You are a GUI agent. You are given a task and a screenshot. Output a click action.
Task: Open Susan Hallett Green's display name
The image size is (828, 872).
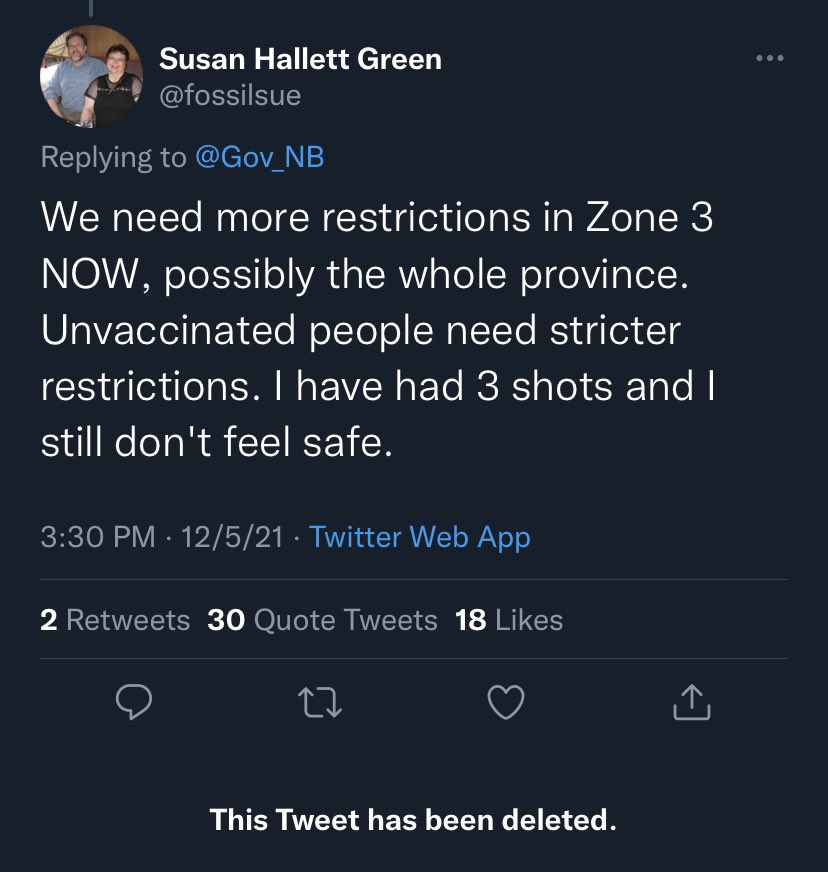(300, 59)
